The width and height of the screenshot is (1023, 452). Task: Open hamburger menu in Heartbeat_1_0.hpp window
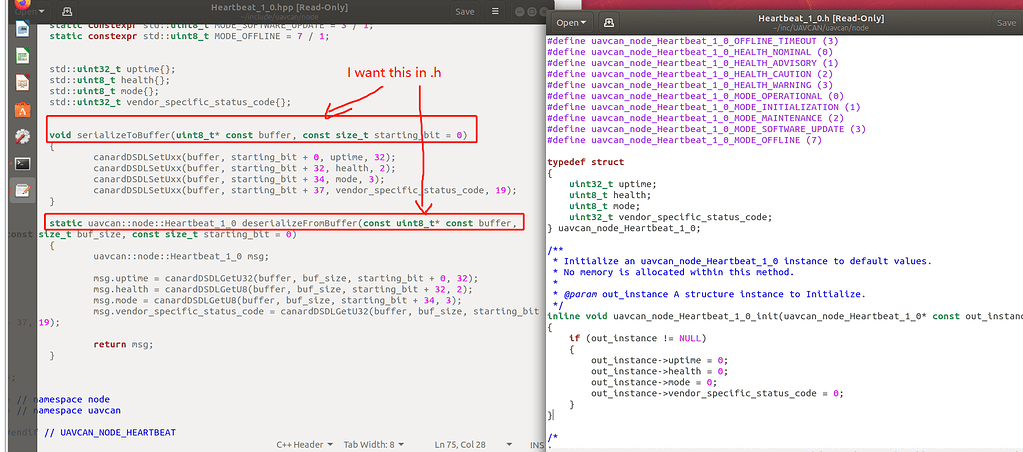pos(495,11)
